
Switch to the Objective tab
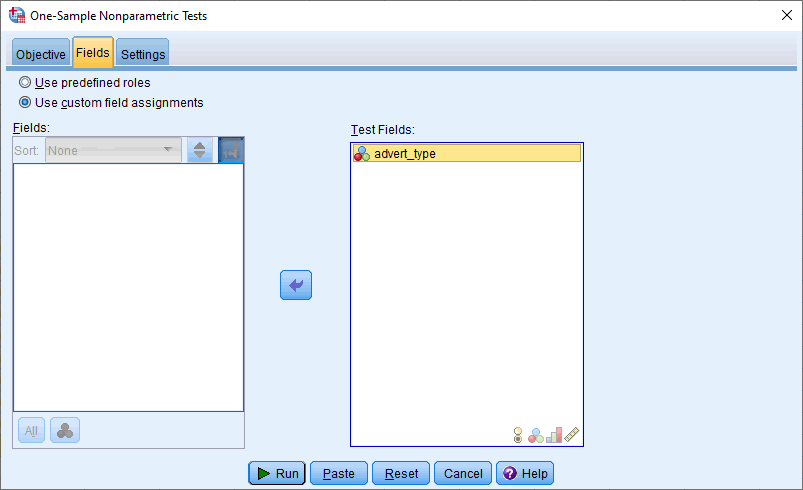coord(40,54)
